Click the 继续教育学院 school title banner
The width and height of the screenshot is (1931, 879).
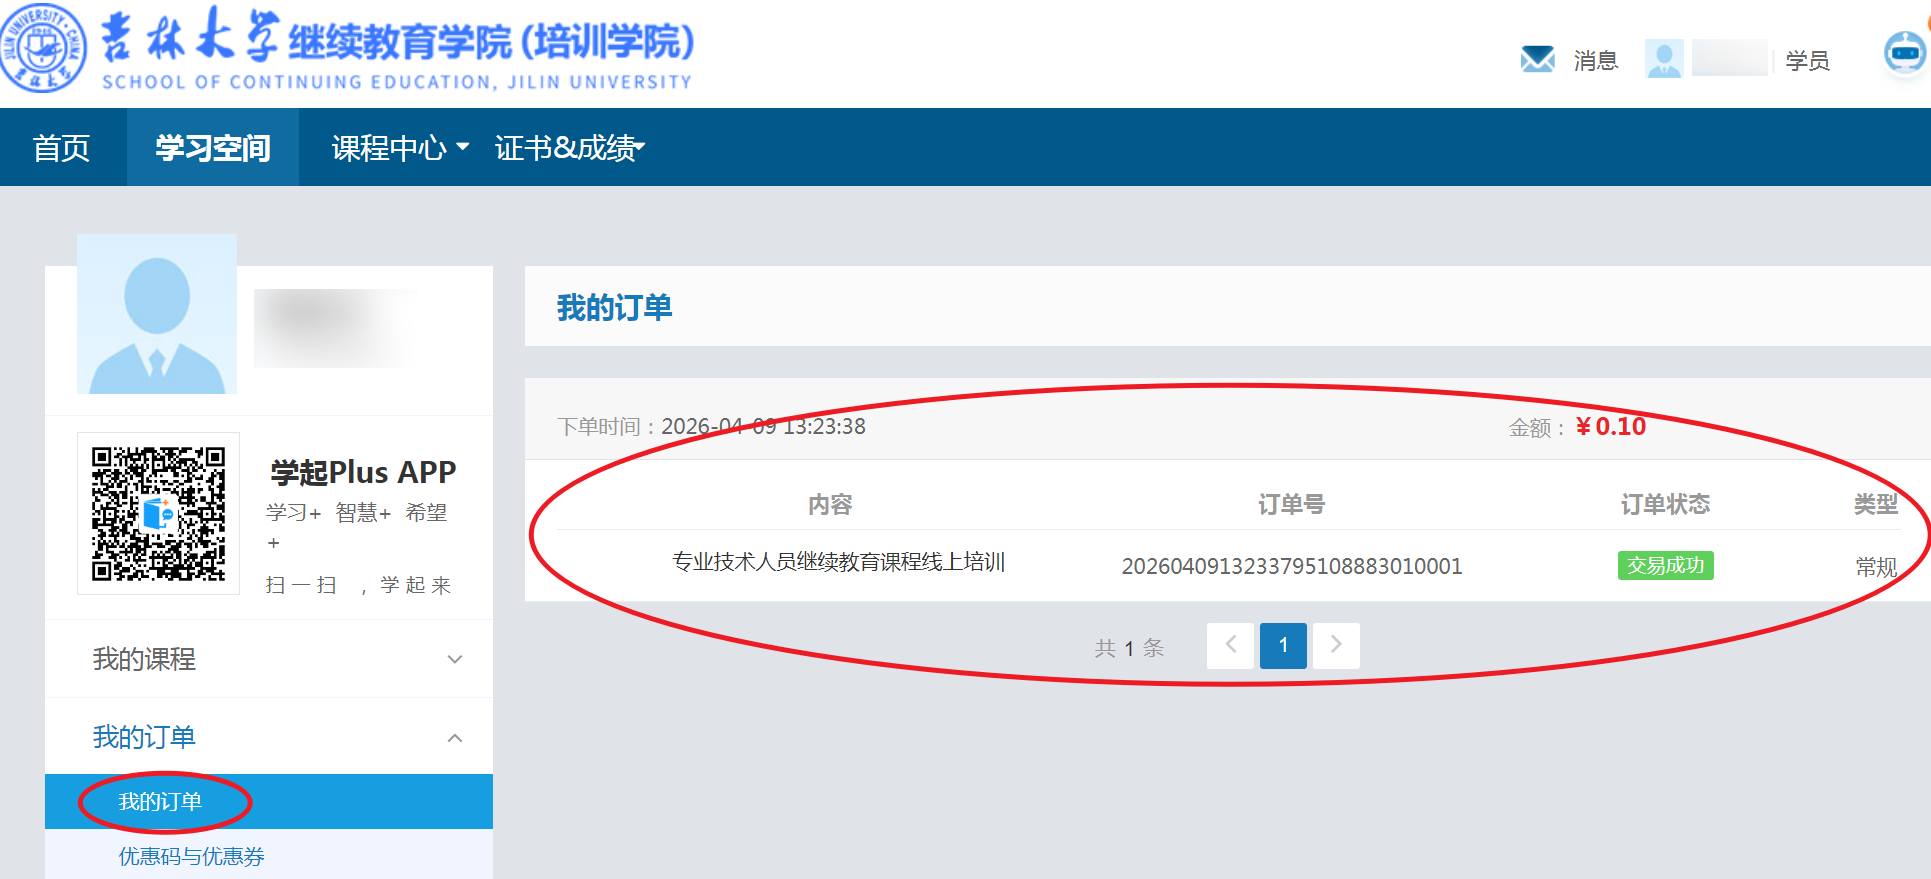[397, 47]
